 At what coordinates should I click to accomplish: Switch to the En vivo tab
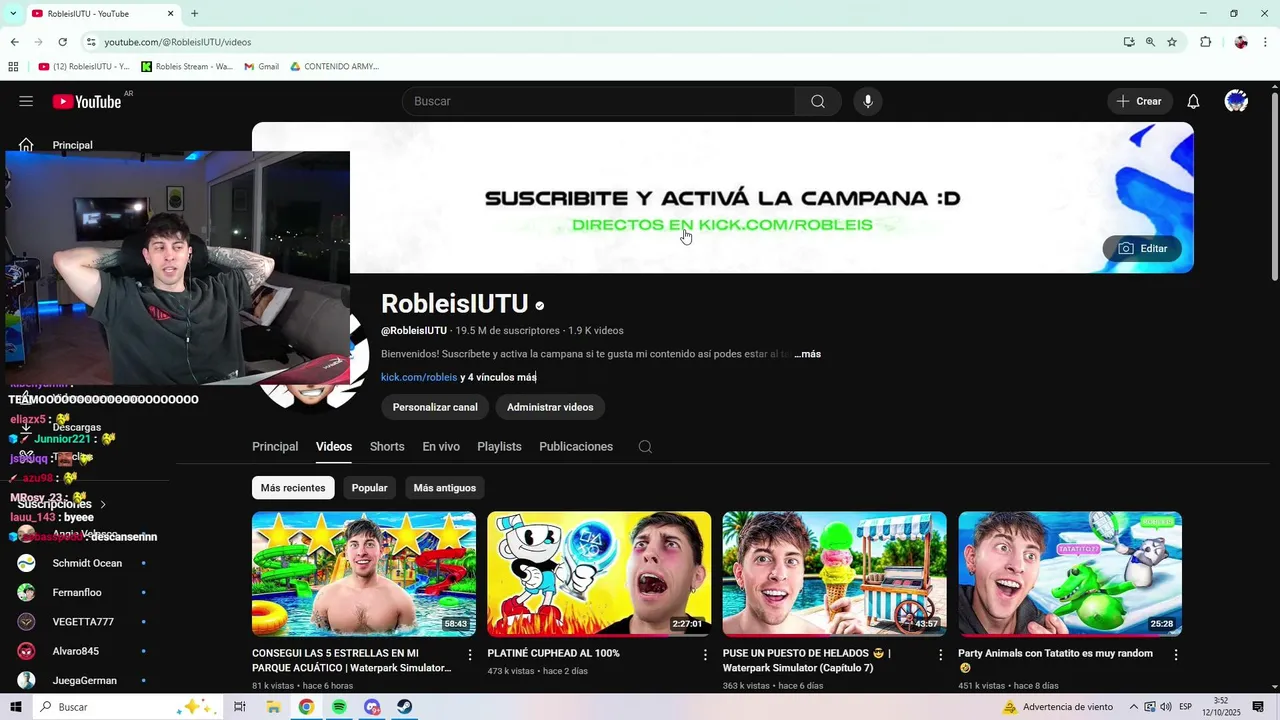[x=441, y=447]
